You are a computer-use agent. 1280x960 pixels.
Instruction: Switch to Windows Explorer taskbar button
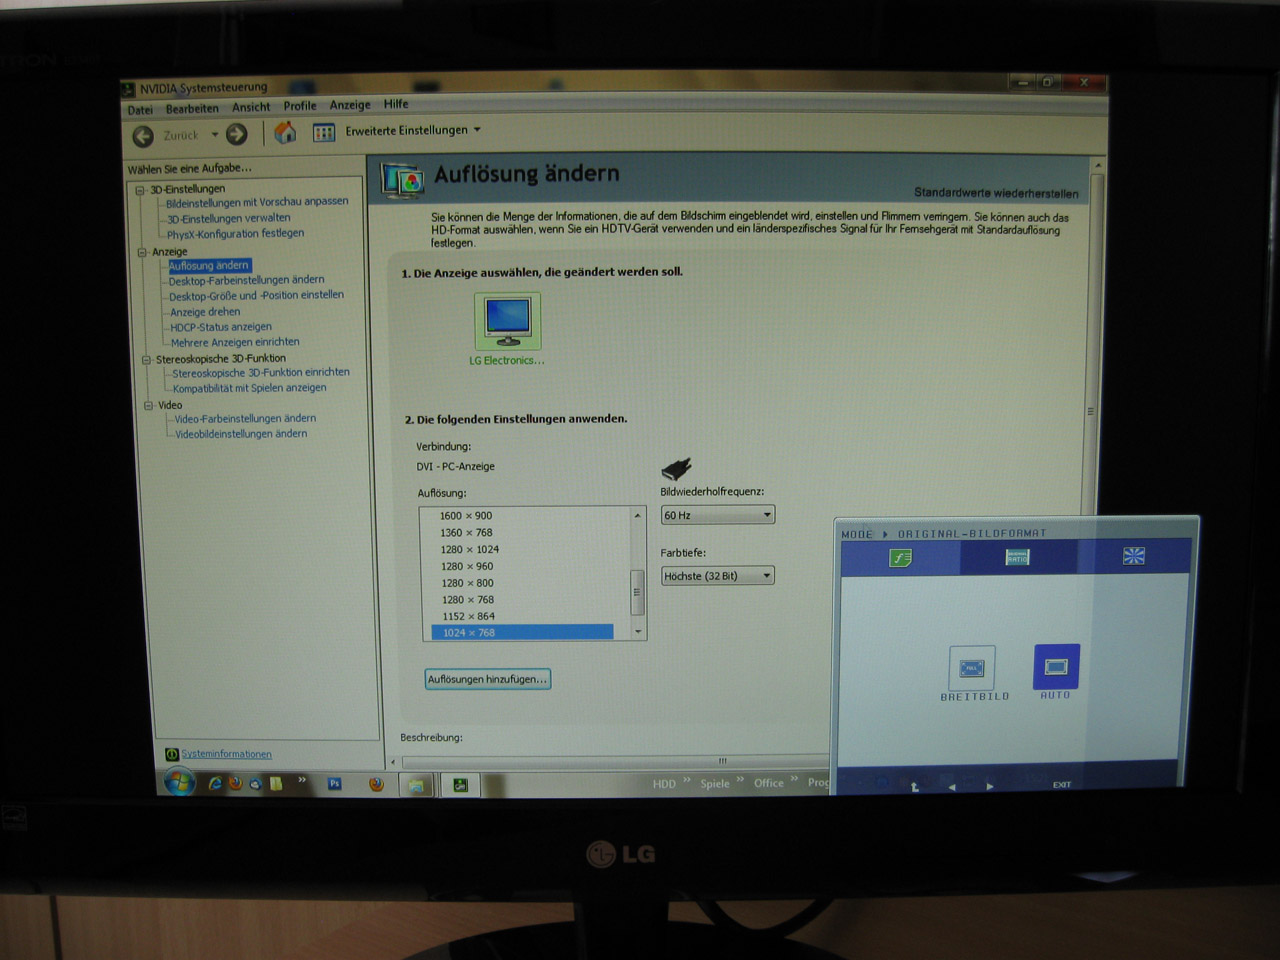point(416,785)
